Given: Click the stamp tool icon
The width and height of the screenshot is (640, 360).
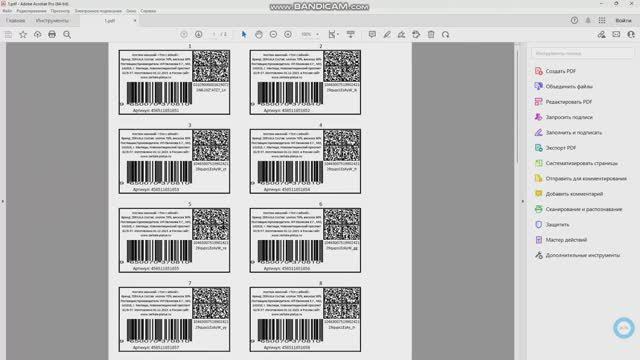Looking at the screenshot, I should coord(416,35).
